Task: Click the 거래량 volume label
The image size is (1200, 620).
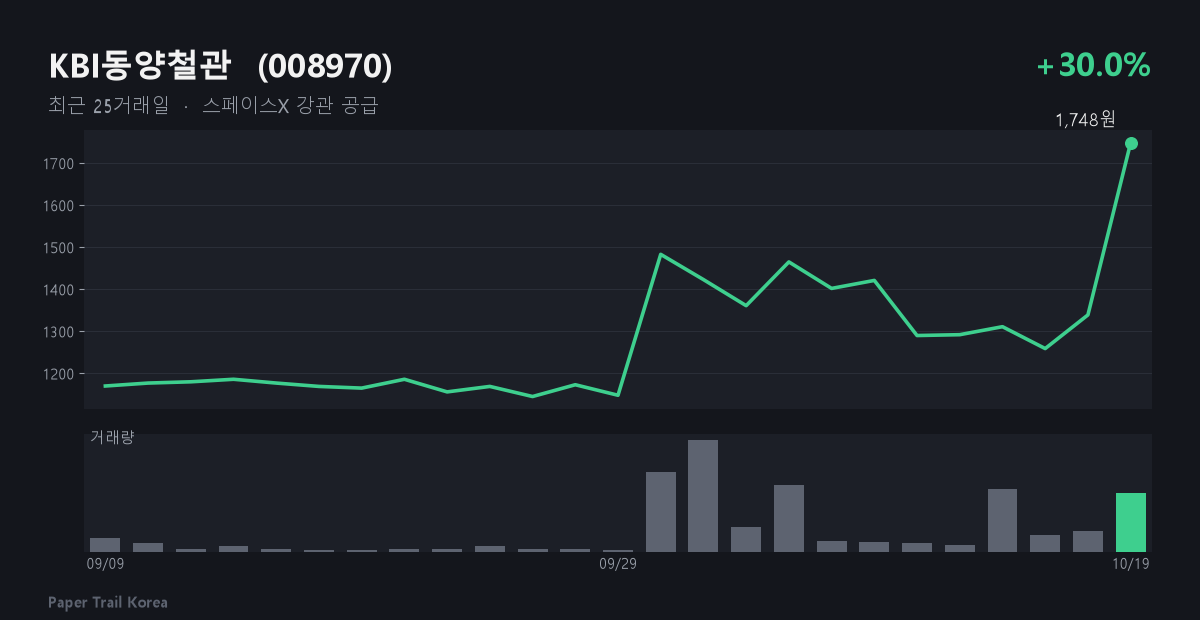Action: point(112,437)
